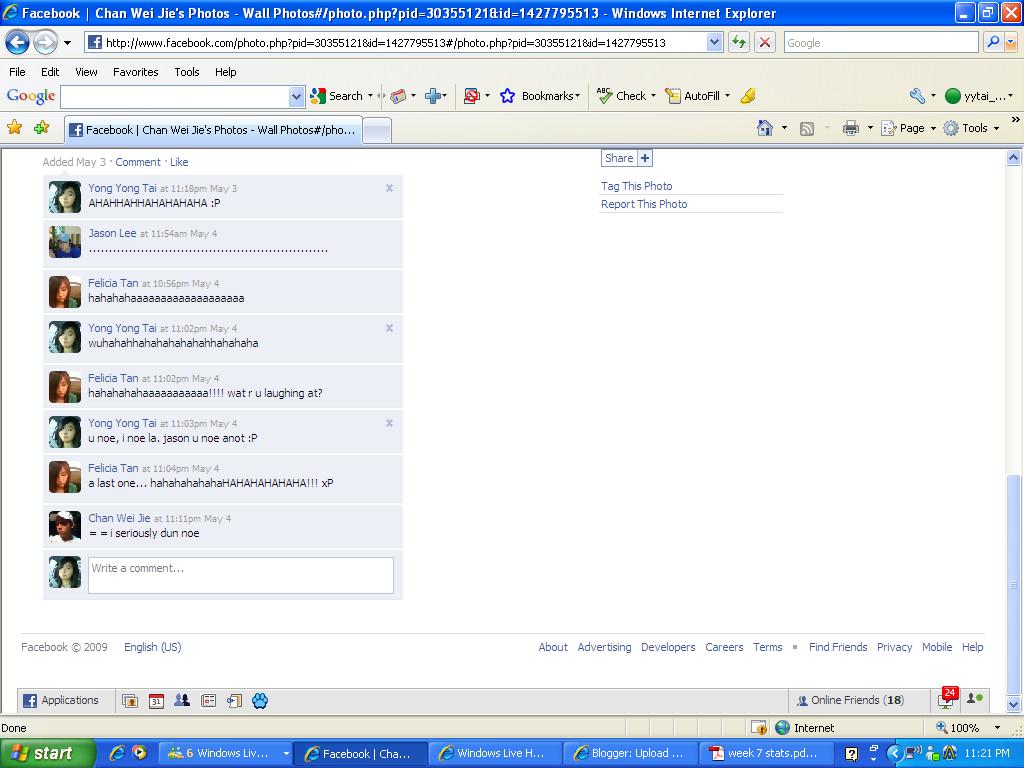Click Google toolbar blue plus icon
The image size is (1024, 768).
coord(432,96)
